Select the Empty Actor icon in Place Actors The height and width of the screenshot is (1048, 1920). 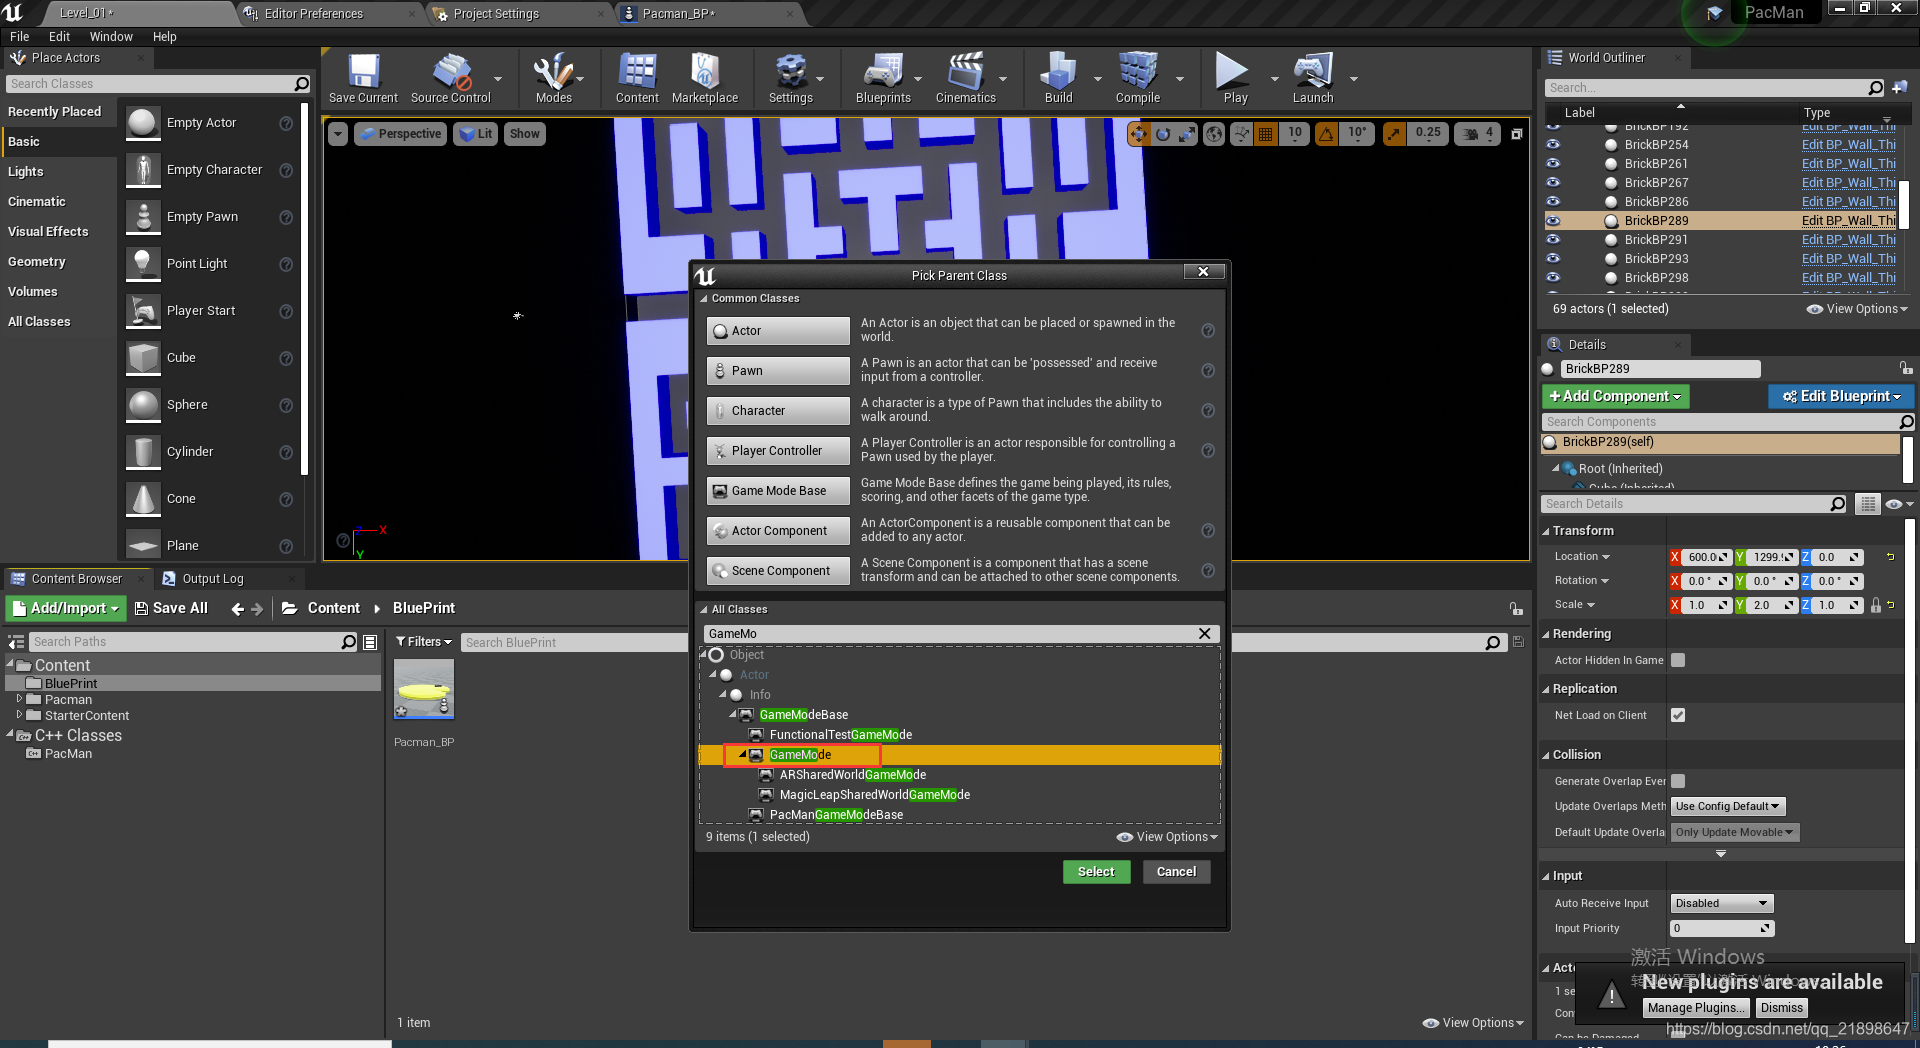(143, 123)
